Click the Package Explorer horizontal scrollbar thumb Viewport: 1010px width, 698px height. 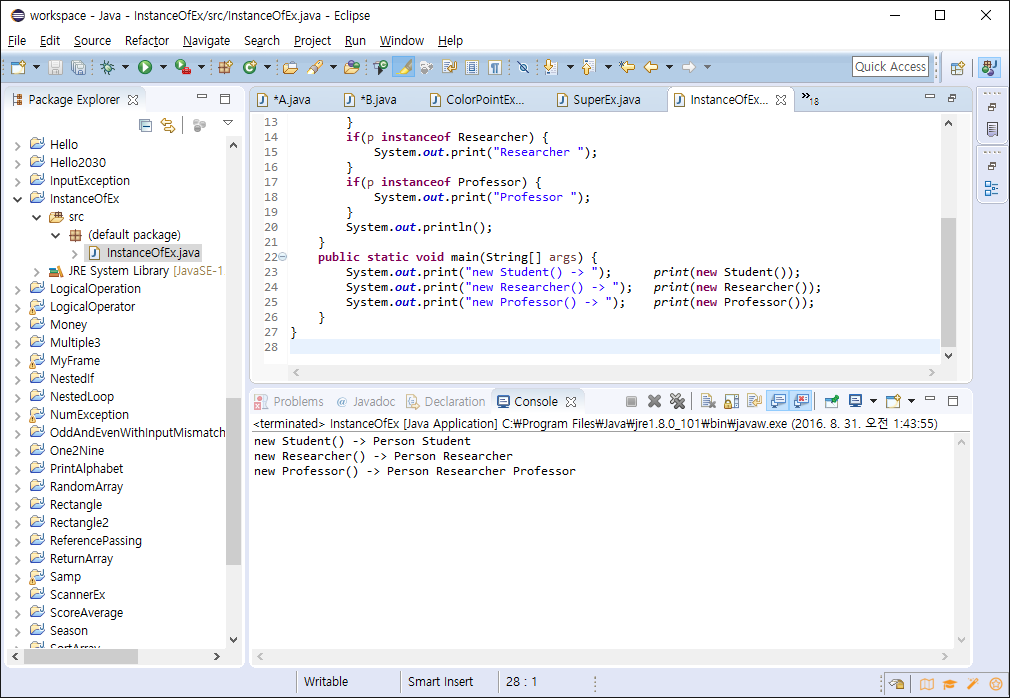81,657
